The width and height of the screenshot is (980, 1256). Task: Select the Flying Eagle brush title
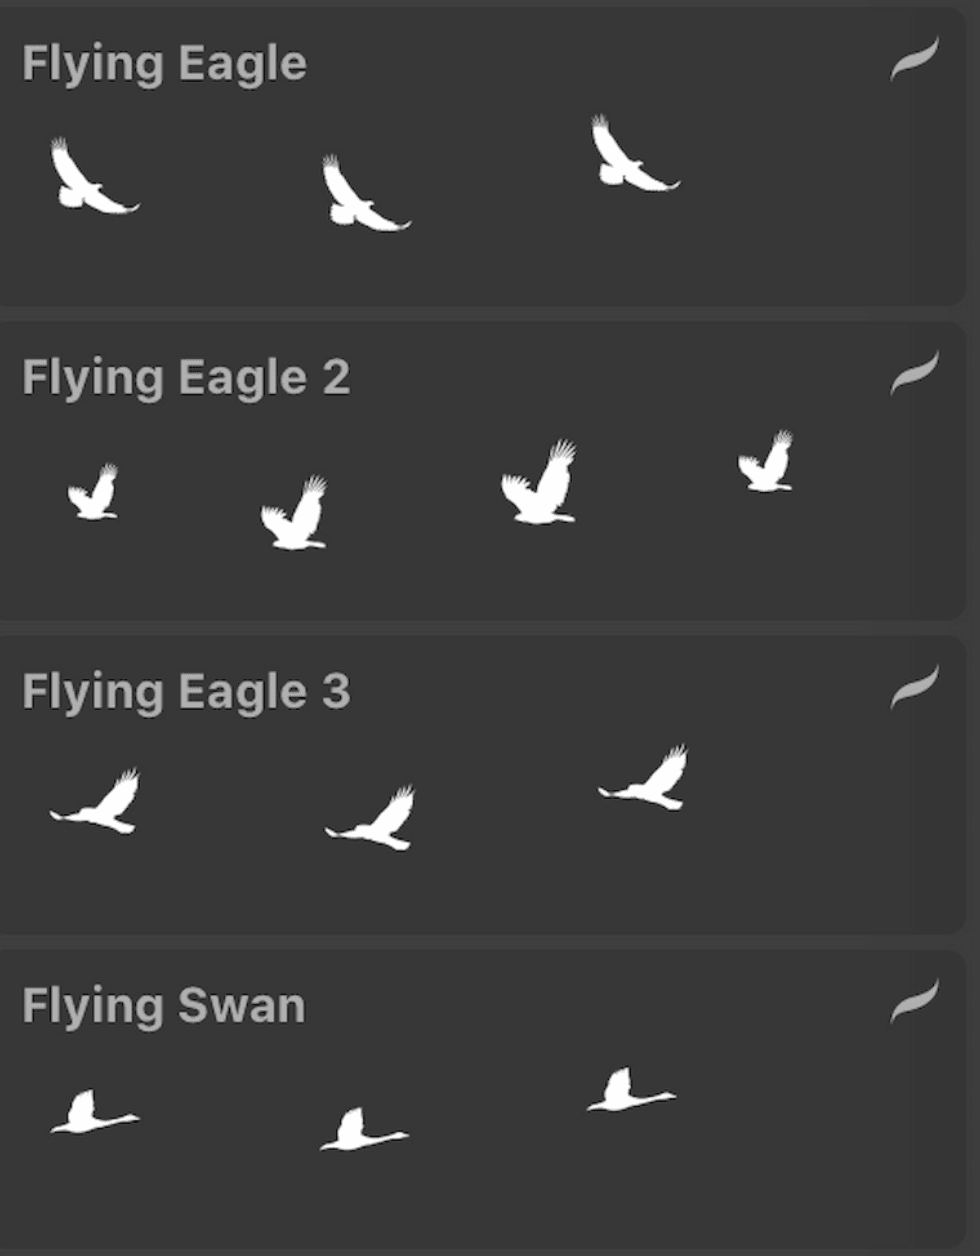pos(164,64)
